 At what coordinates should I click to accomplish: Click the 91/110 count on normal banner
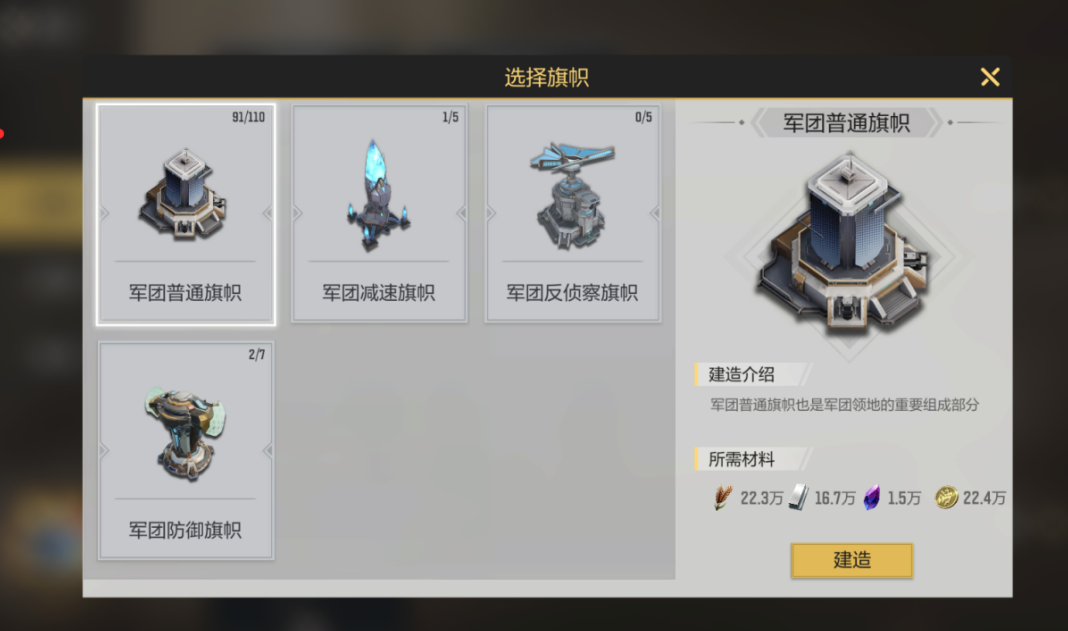[x=248, y=117]
